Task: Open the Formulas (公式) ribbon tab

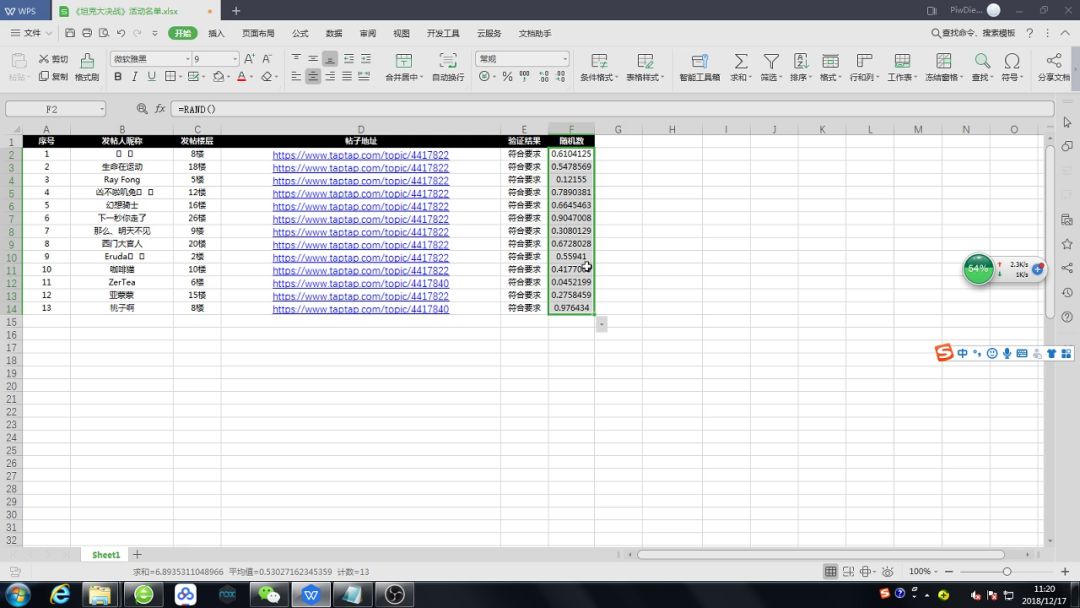Action: point(300,33)
